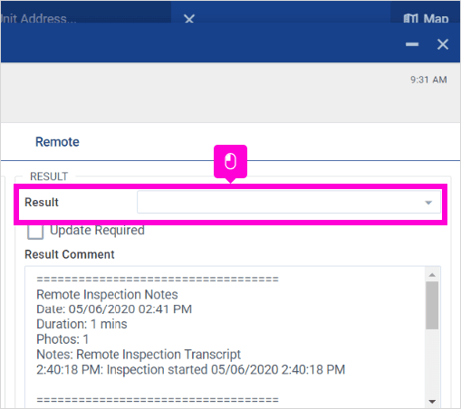Screen dimensions: 461x409
Task: Open the Map view icon
Action: point(411,19)
